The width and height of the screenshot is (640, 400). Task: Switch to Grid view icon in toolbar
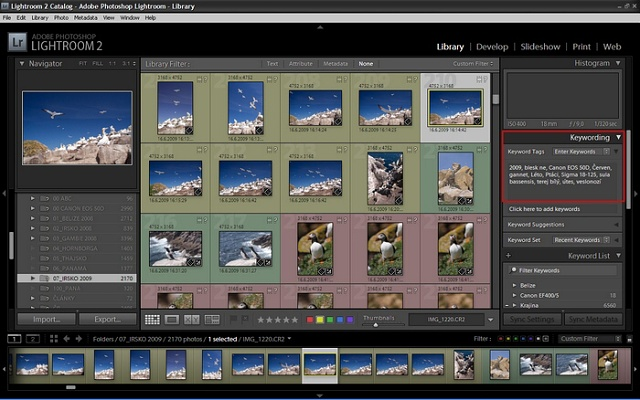click(x=152, y=320)
